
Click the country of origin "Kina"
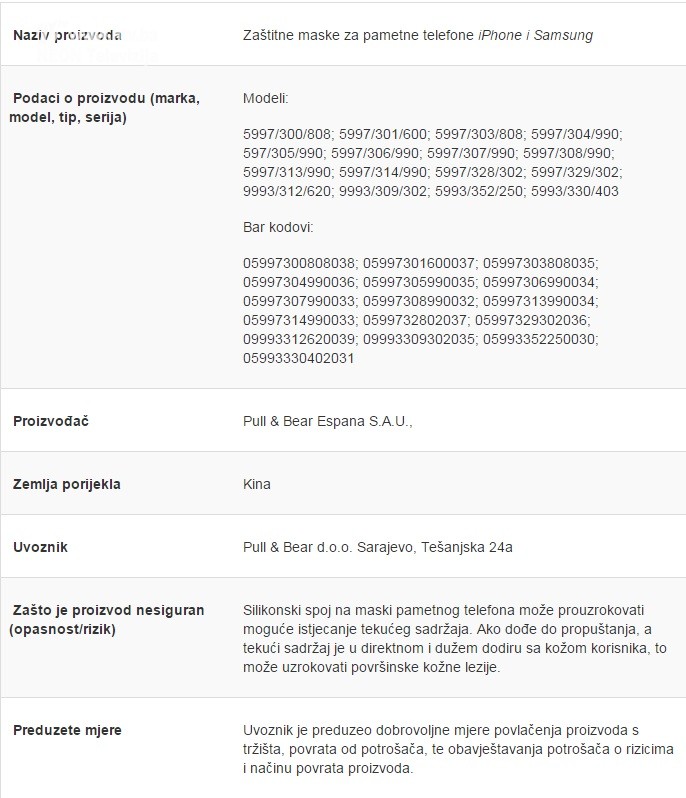(257, 484)
